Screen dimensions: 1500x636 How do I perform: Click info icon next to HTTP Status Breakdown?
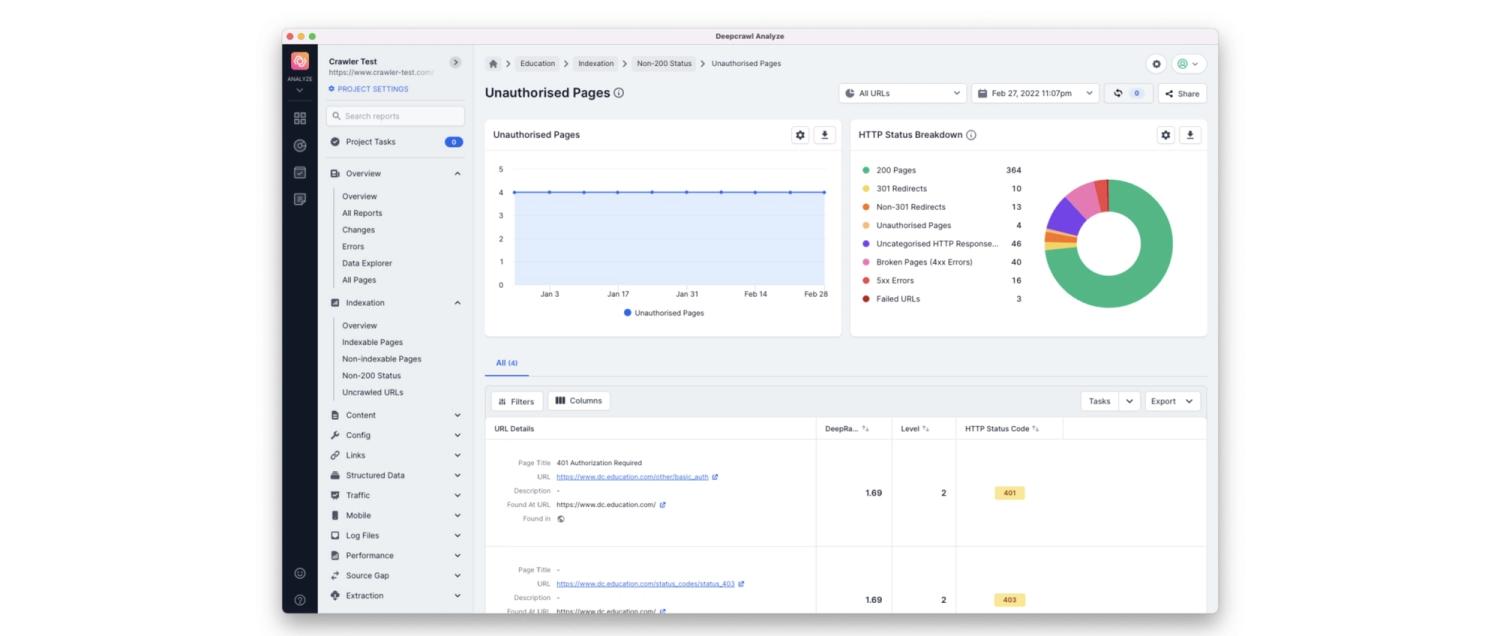point(971,135)
